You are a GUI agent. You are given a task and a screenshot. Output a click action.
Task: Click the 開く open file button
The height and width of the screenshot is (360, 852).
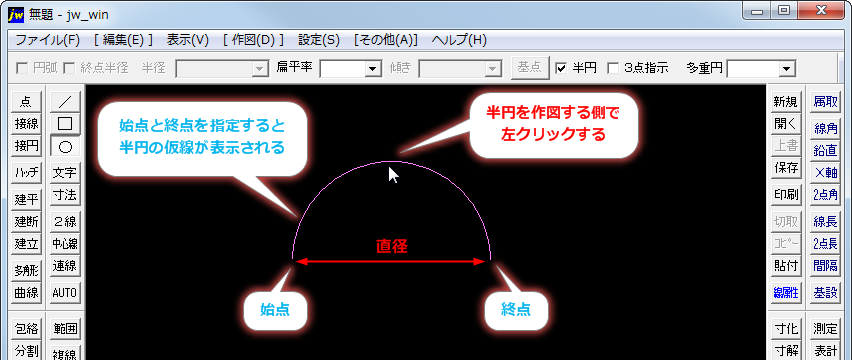(x=786, y=124)
